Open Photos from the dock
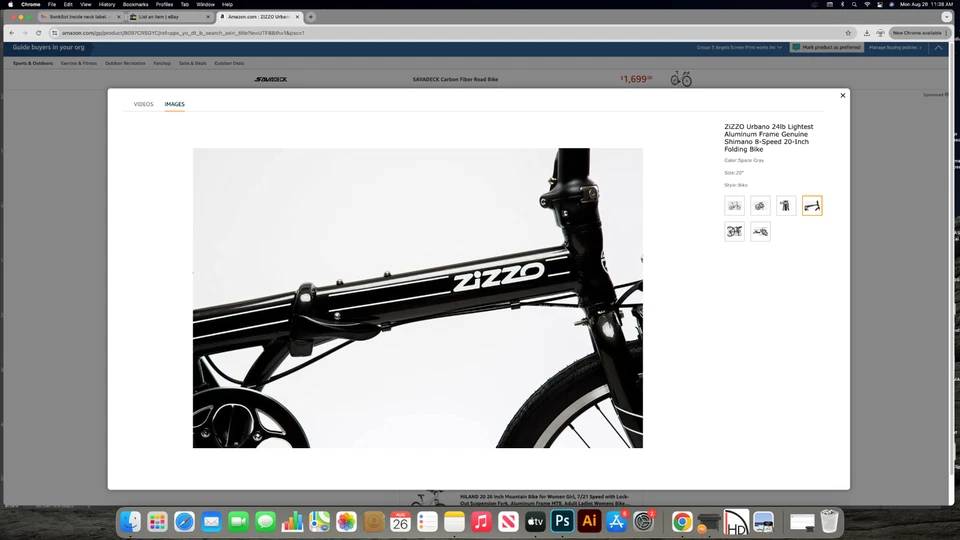 point(346,522)
